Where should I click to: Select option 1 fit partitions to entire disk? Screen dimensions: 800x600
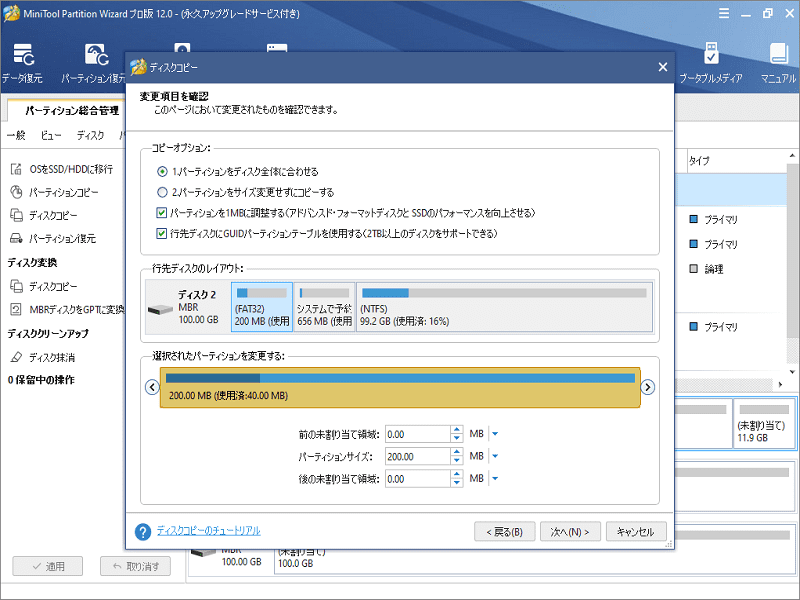pyautogui.click(x=162, y=171)
